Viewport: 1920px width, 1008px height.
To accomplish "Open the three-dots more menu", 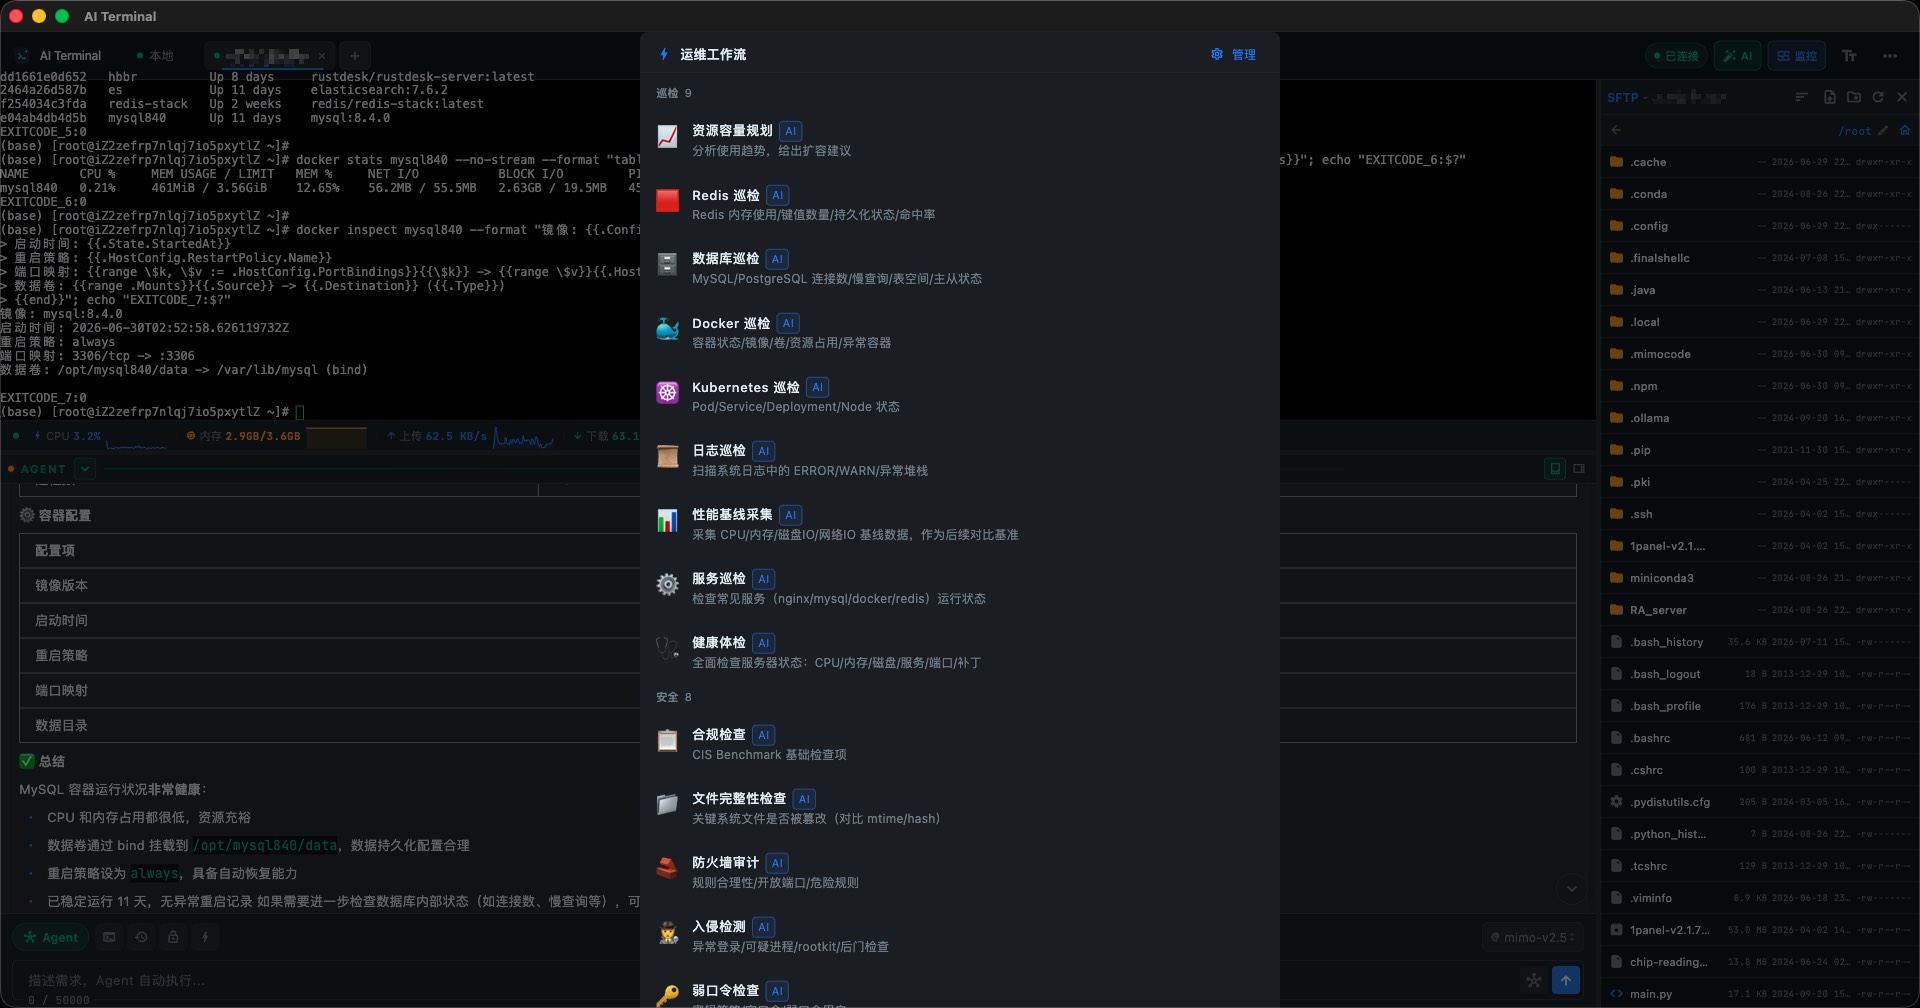I will click(1889, 56).
